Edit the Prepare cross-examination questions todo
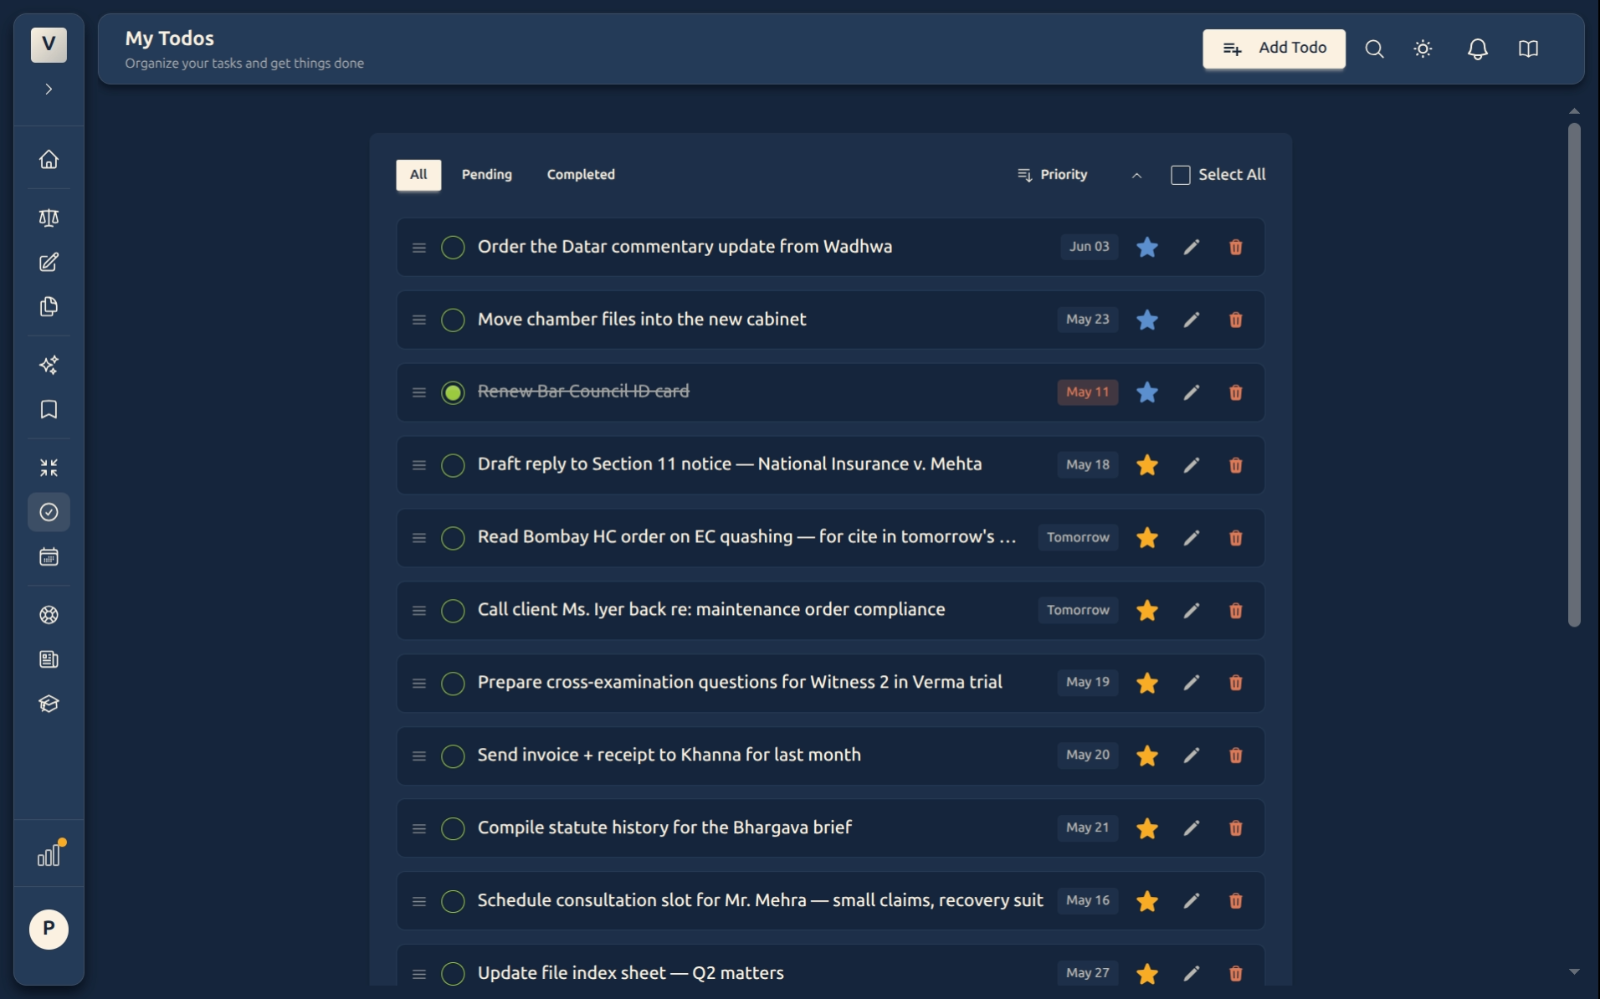 1191,683
